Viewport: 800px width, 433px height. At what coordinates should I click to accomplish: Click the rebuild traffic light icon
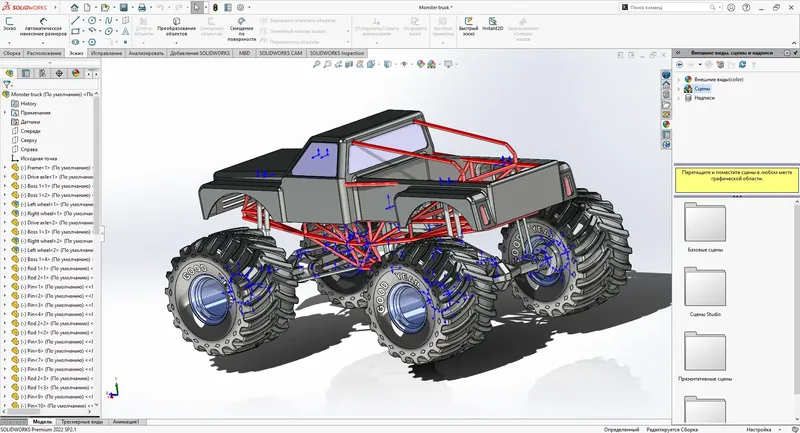click(x=215, y=7)
